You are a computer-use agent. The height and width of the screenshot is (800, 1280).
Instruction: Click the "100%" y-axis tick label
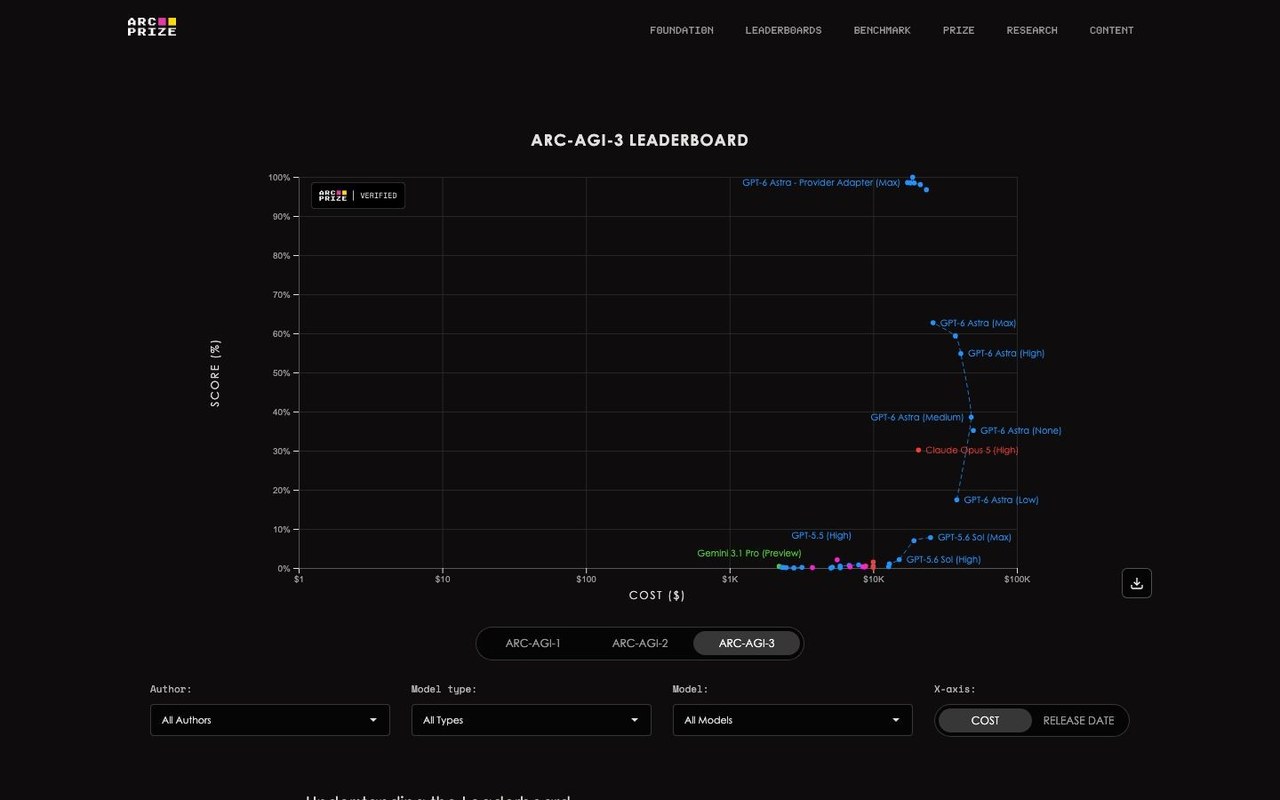pos(279,178)
